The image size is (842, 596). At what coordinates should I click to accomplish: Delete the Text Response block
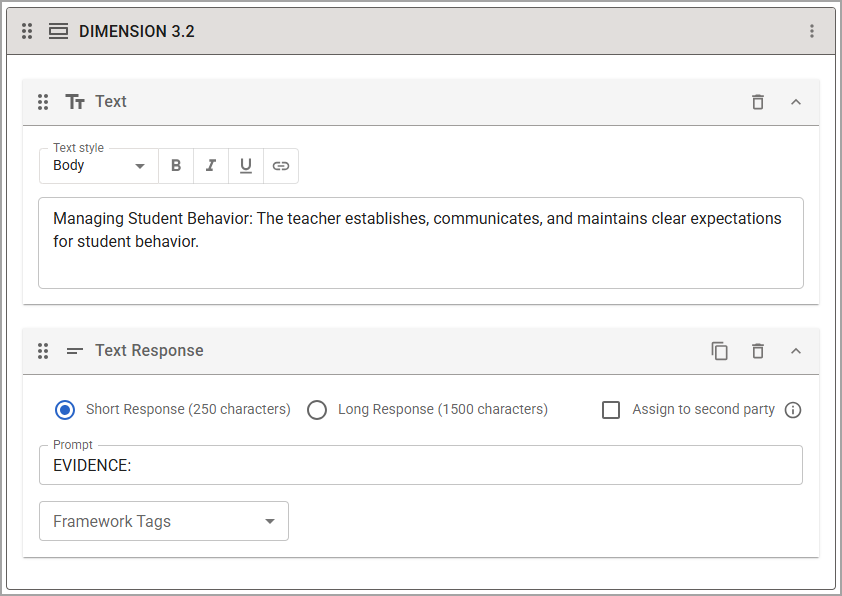pyautogui.click(x=758, y=351)
